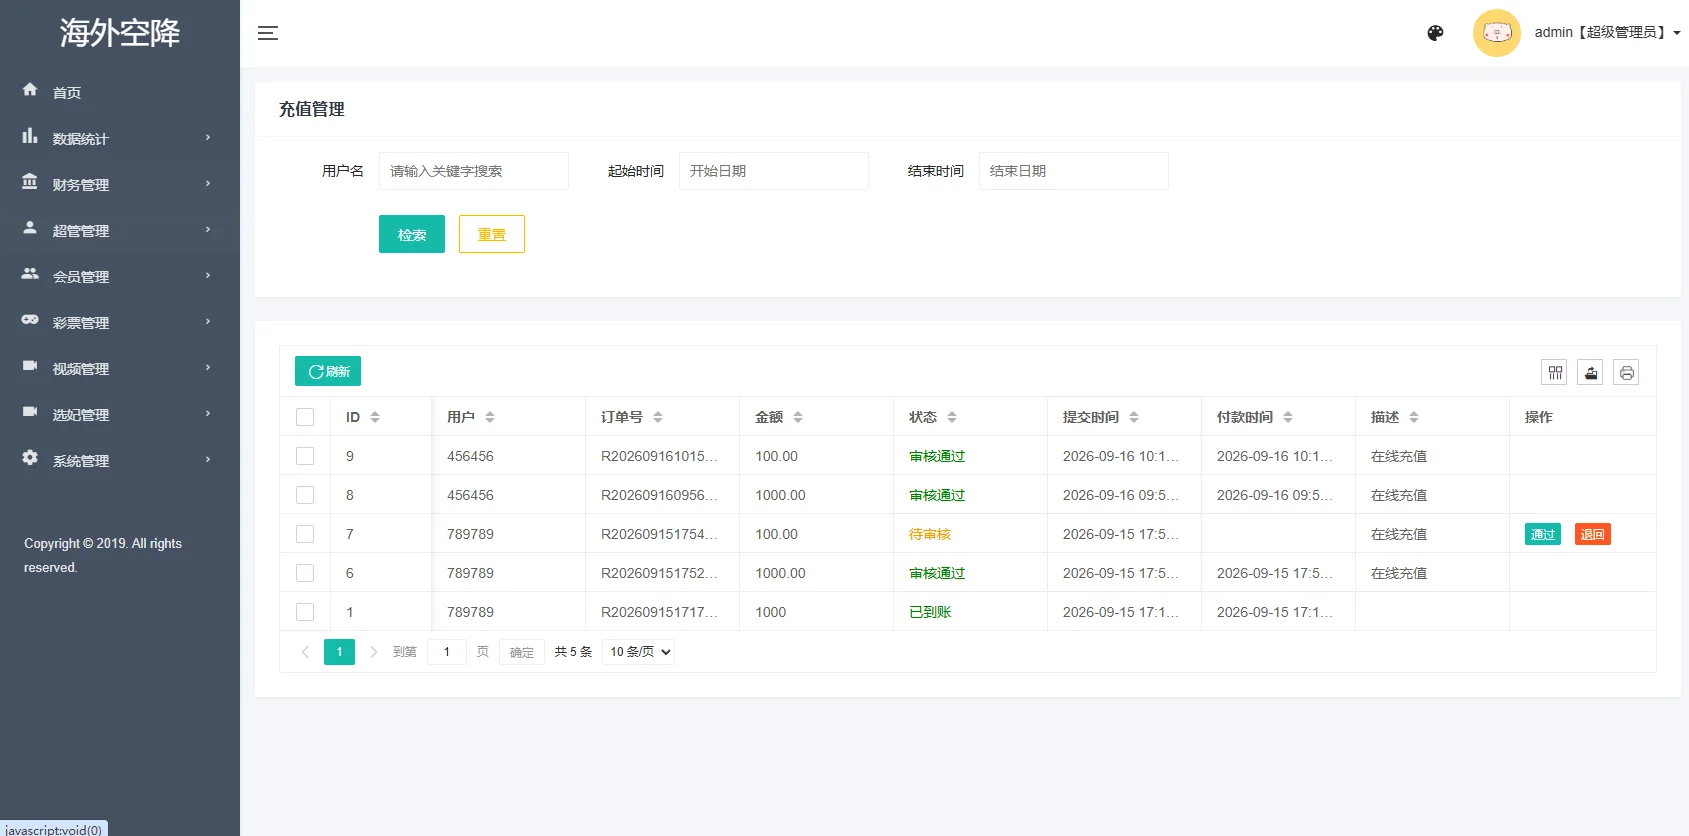Toggle the select-all checkbox in header

[305, 417]
